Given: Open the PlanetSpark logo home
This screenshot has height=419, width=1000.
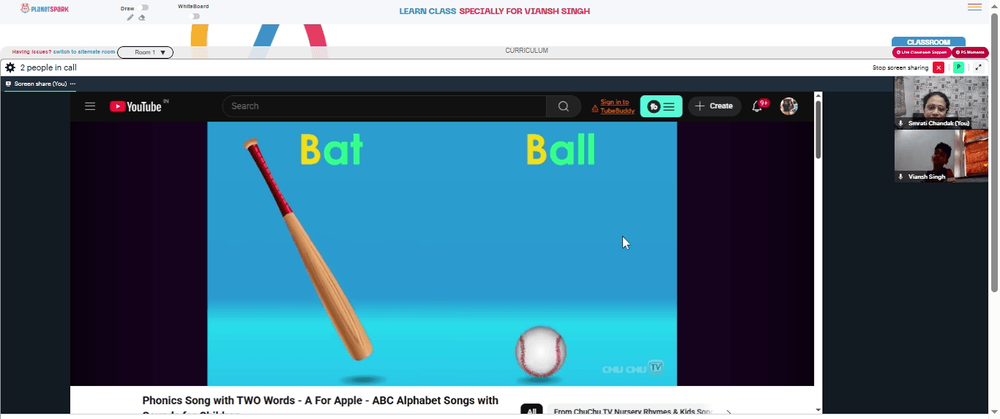Looking at the screenshot, I should coord(45,8).
